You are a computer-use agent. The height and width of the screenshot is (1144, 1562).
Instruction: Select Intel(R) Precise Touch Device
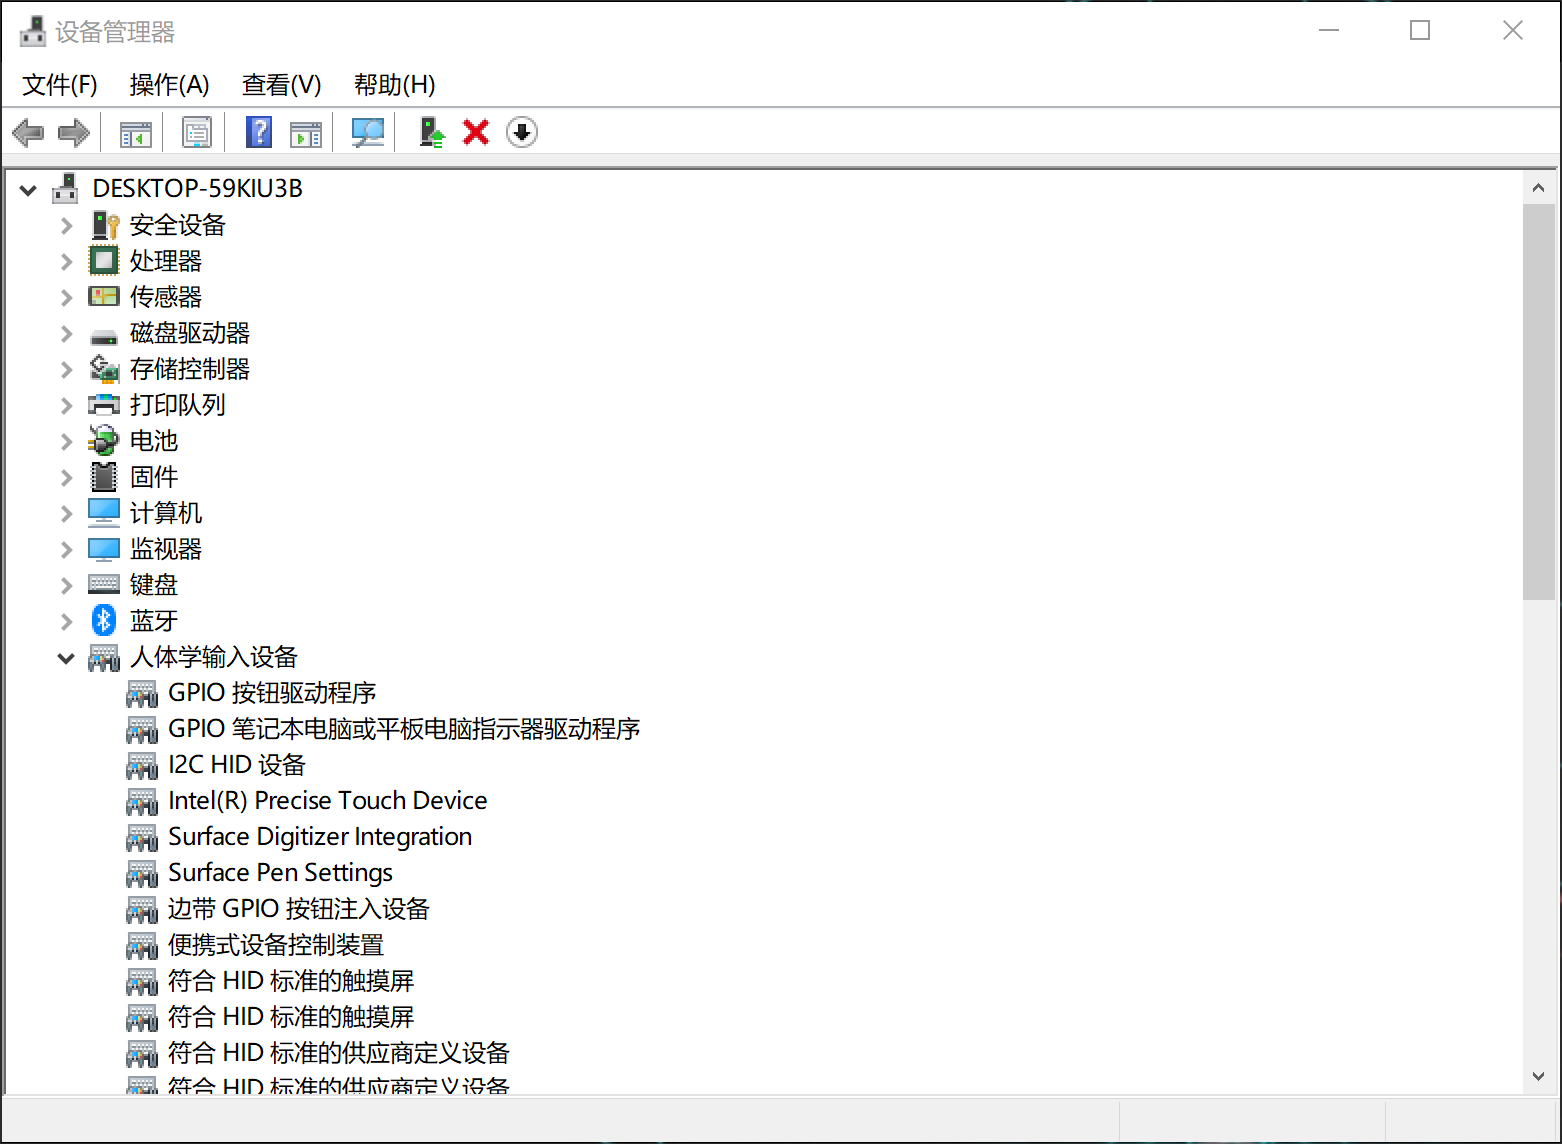pos(328,801)
